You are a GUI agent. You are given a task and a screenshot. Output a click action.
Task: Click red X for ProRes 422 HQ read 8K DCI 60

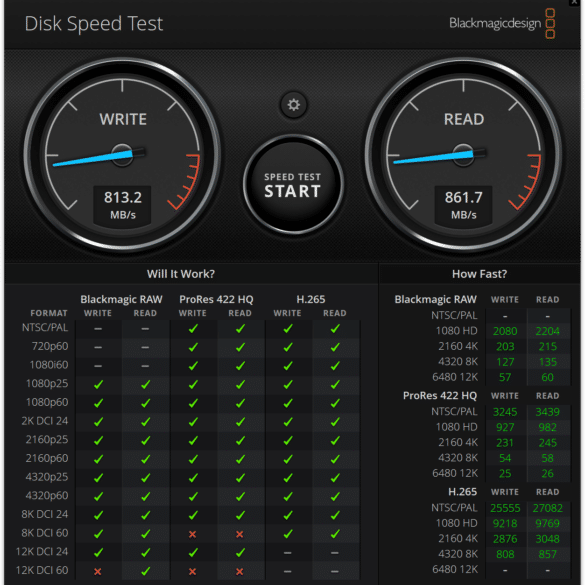pos(240,534)
